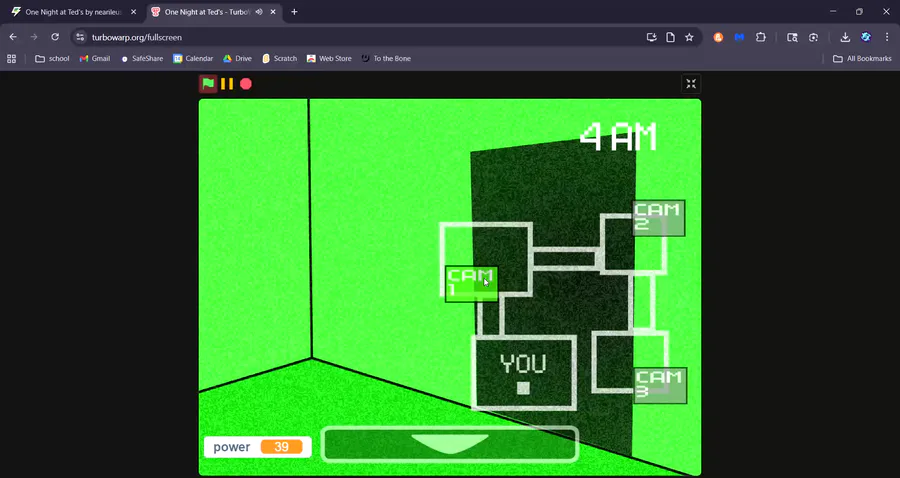Go back to the previous page
The width and height of the screenshot is (900, 478).
(x=13, y=37)
